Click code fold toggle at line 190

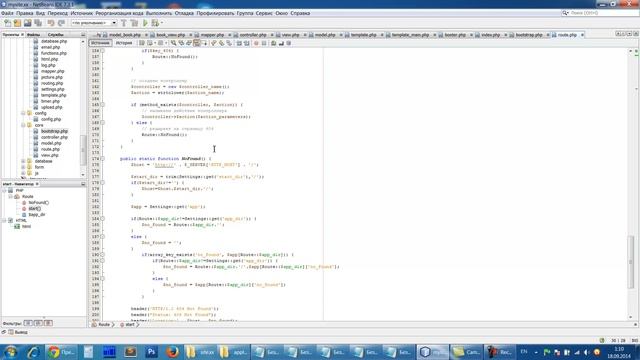tap(102, 254)
